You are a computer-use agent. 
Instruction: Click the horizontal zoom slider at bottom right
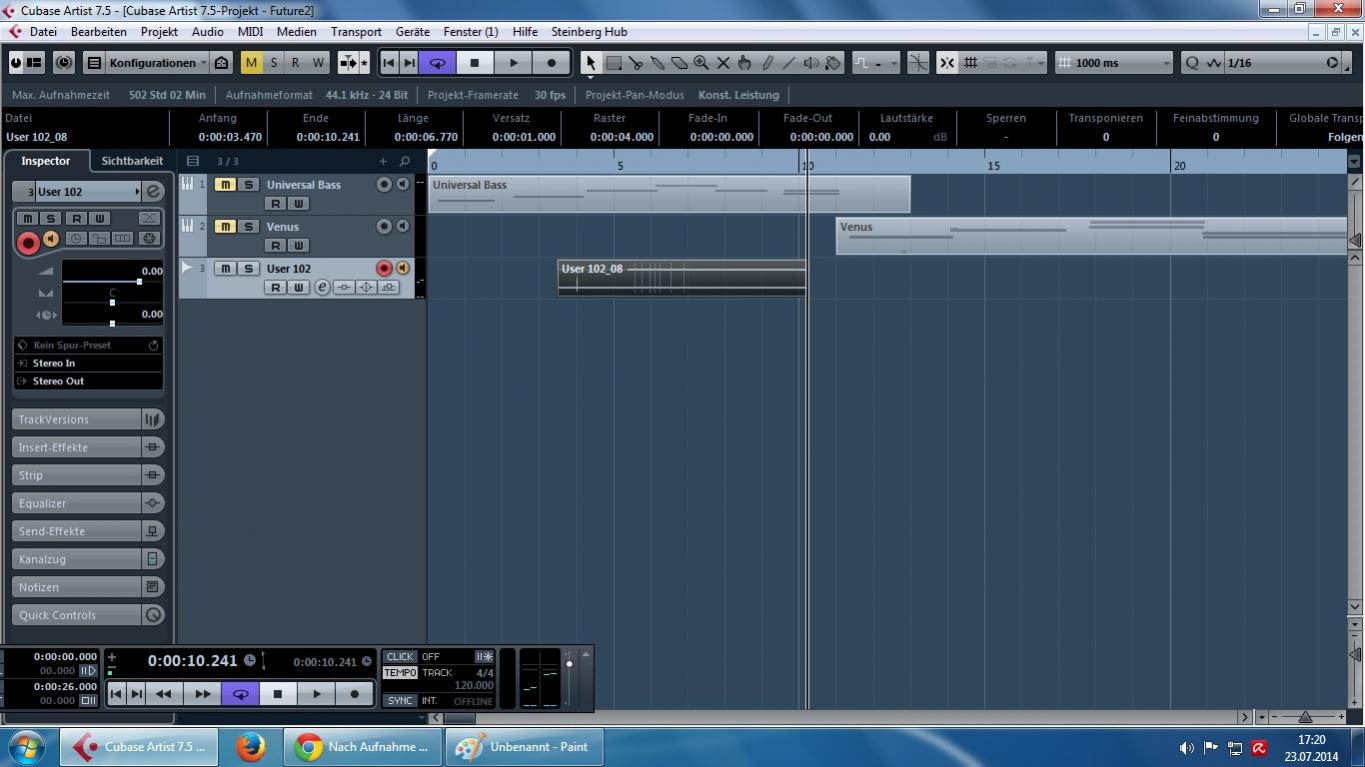[x=1305, y=717]
